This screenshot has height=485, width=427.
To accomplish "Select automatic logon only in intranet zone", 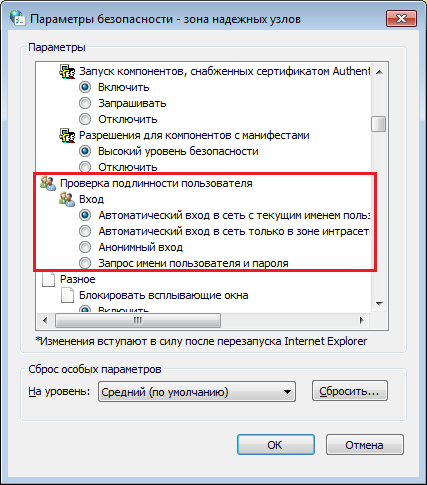I will tap(85, 231).
